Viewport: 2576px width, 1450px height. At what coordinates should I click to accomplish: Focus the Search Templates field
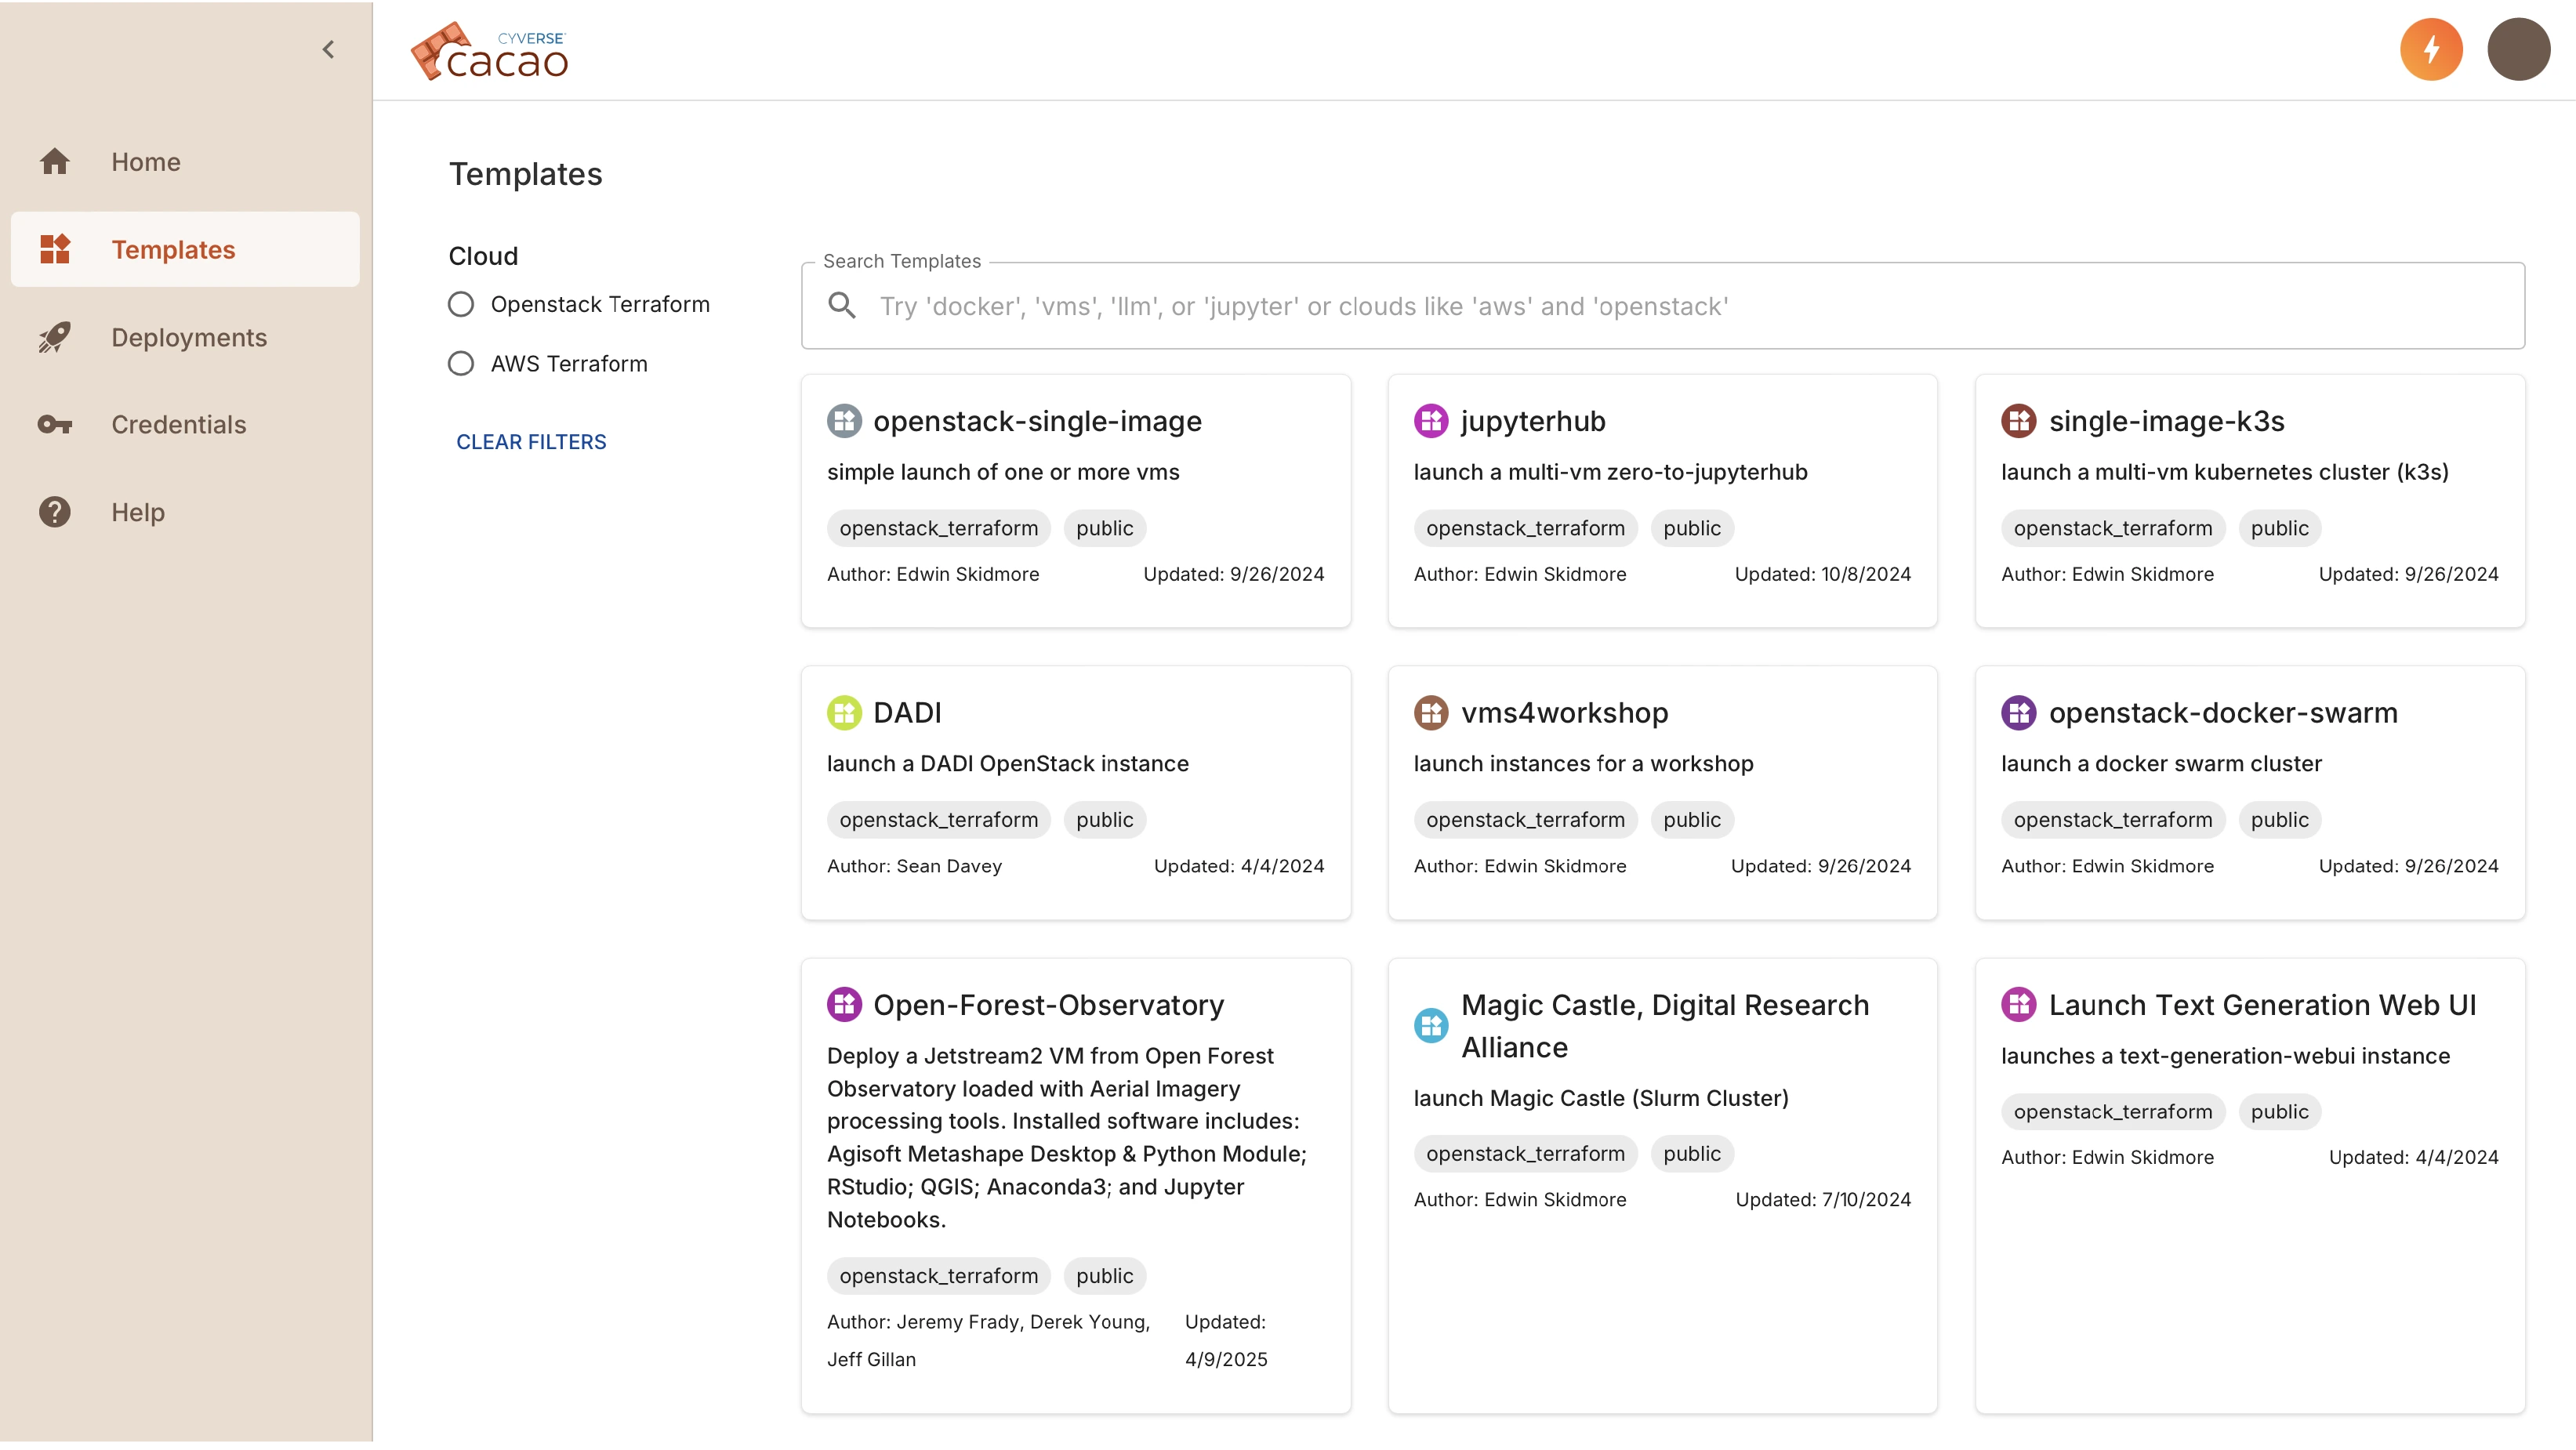pos(1662,306)
